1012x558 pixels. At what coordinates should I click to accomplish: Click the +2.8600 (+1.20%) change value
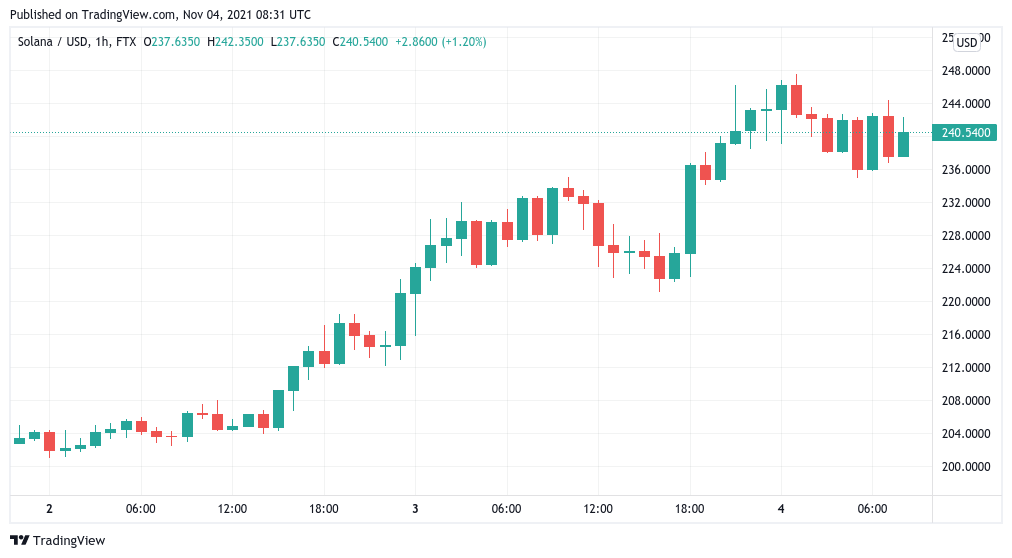(441, 42)
